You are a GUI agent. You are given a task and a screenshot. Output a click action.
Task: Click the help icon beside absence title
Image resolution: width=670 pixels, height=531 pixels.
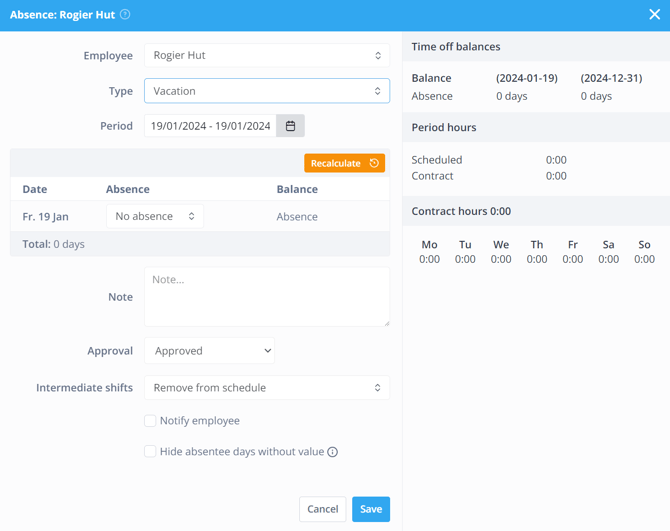click(125, 15)
